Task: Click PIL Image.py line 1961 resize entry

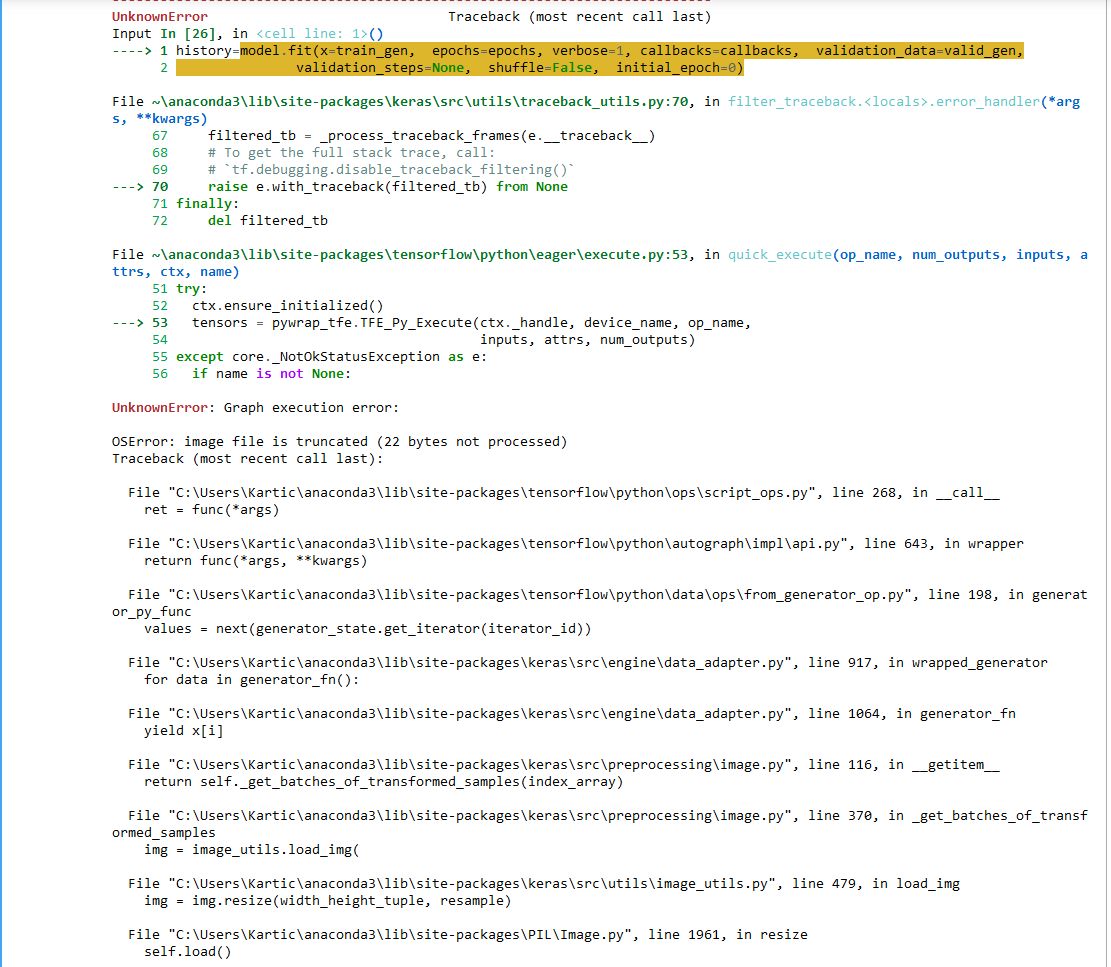Action: 468,934
